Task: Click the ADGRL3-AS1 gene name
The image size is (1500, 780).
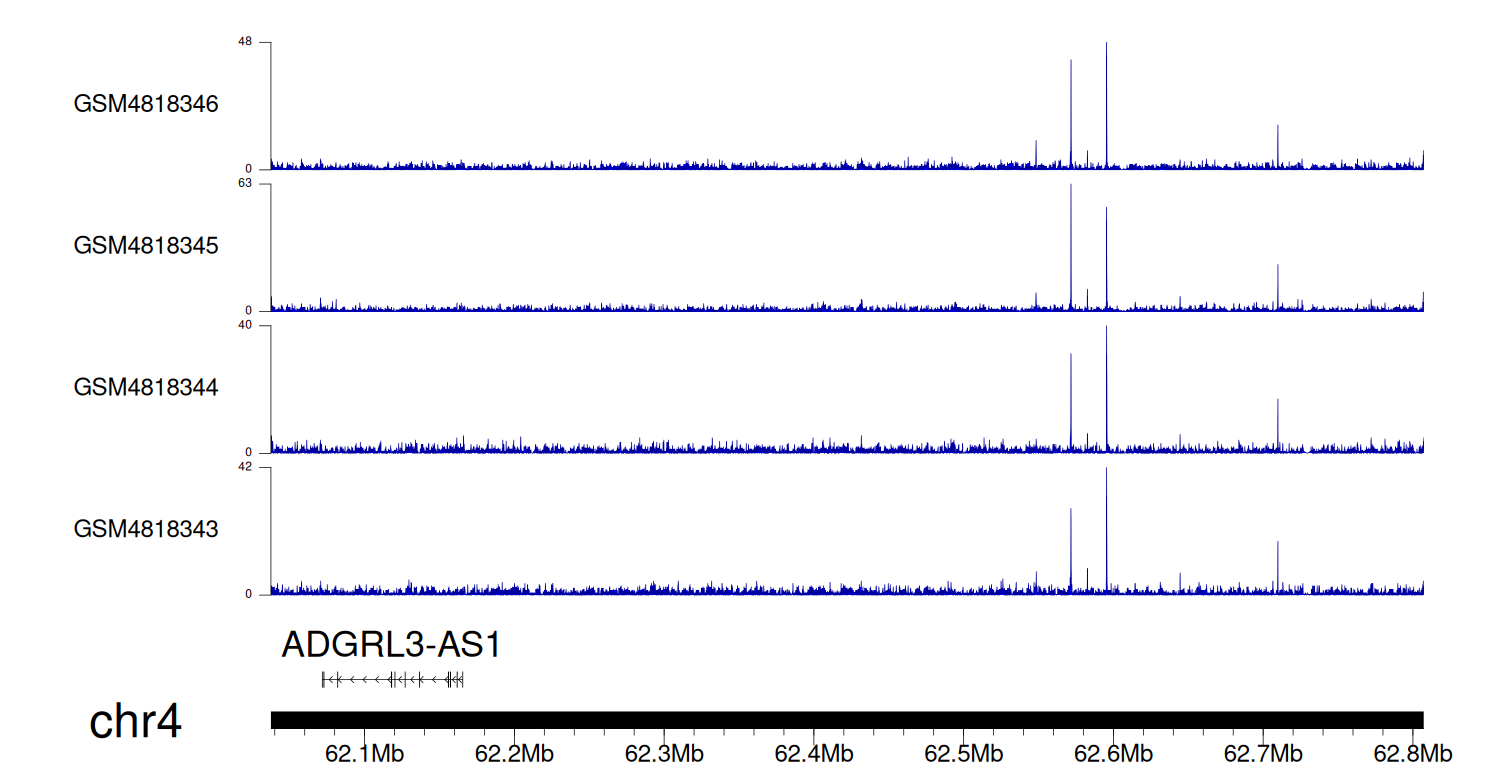Action: 391,646
